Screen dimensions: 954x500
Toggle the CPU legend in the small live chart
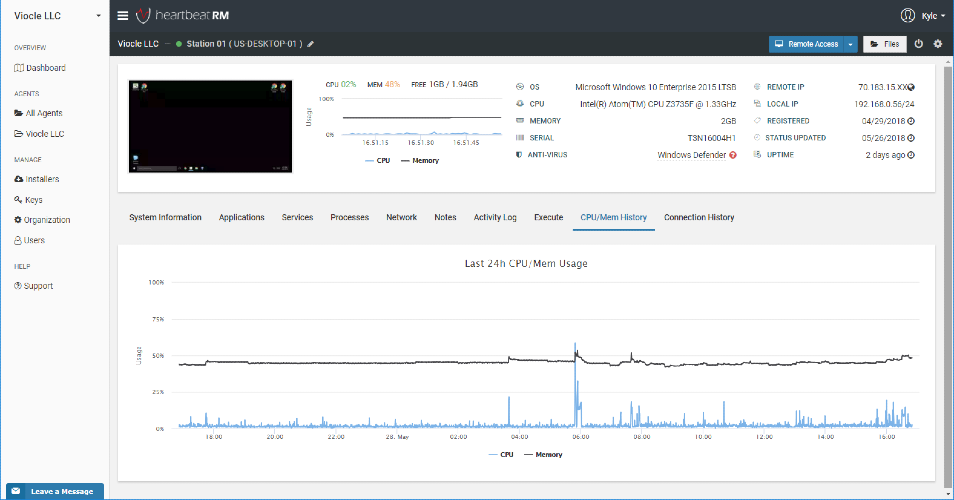(378, 161)
